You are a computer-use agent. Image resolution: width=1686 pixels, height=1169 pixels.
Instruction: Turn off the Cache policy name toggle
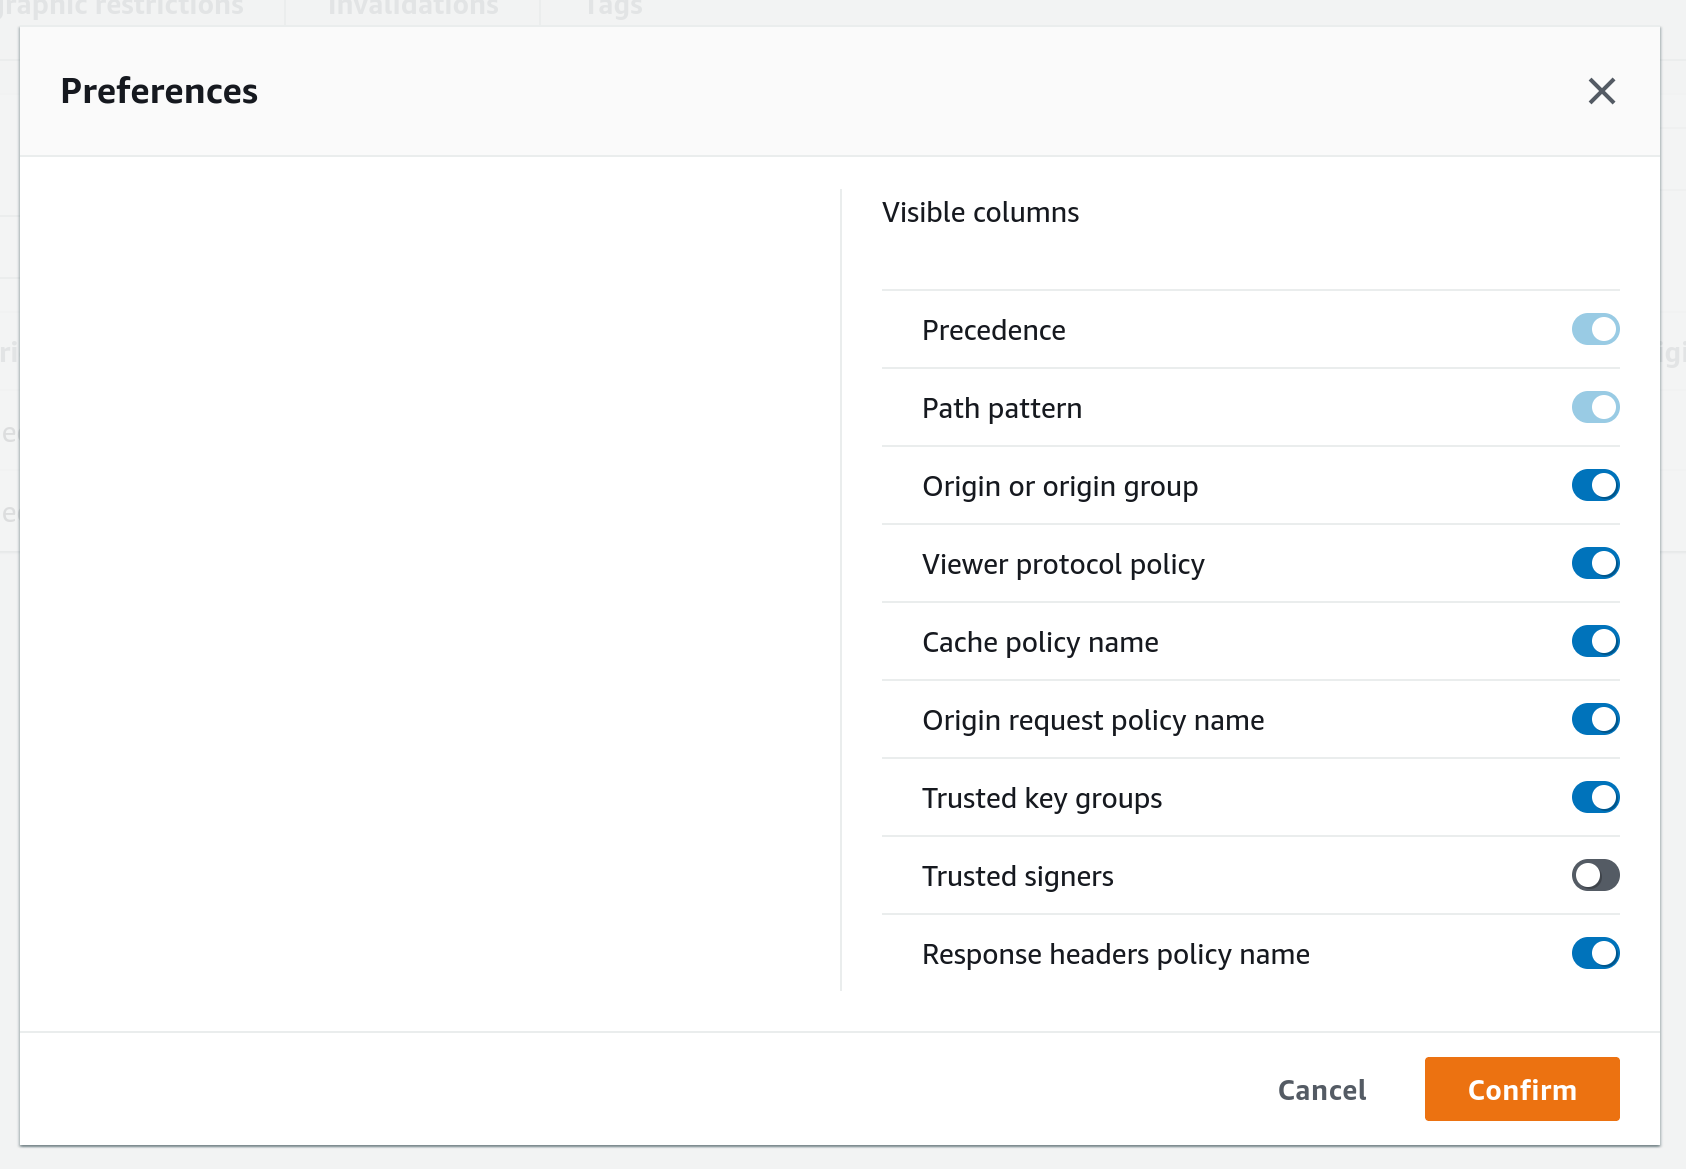1595,641
